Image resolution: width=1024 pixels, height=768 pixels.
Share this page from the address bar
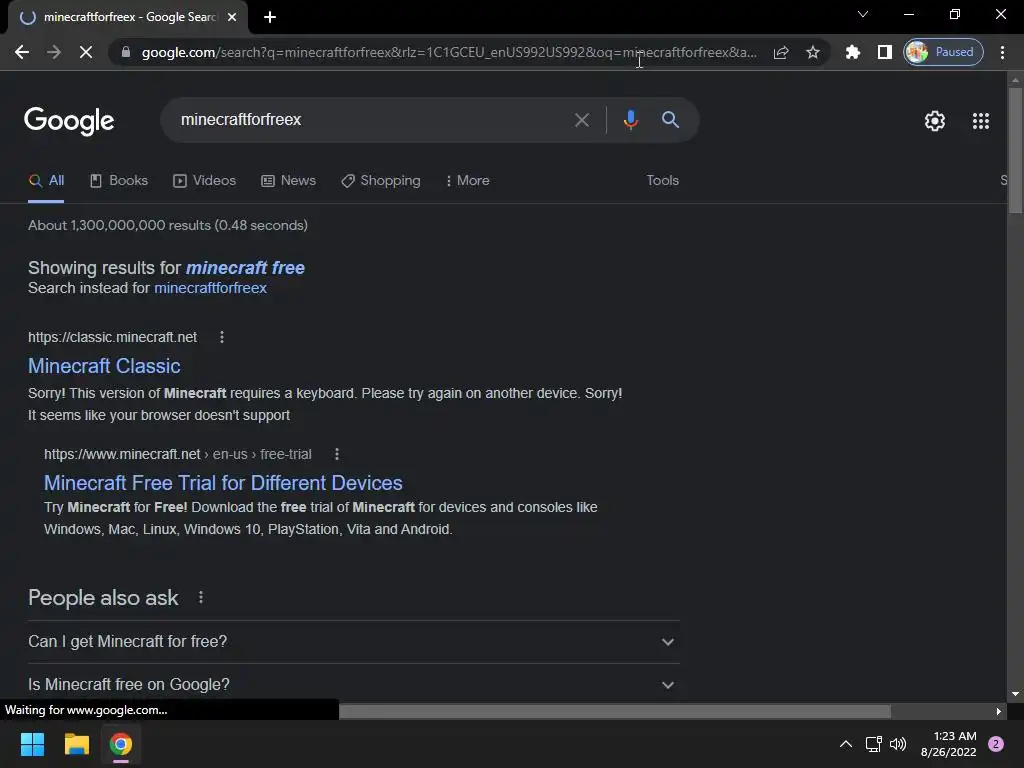coord(781,52)
